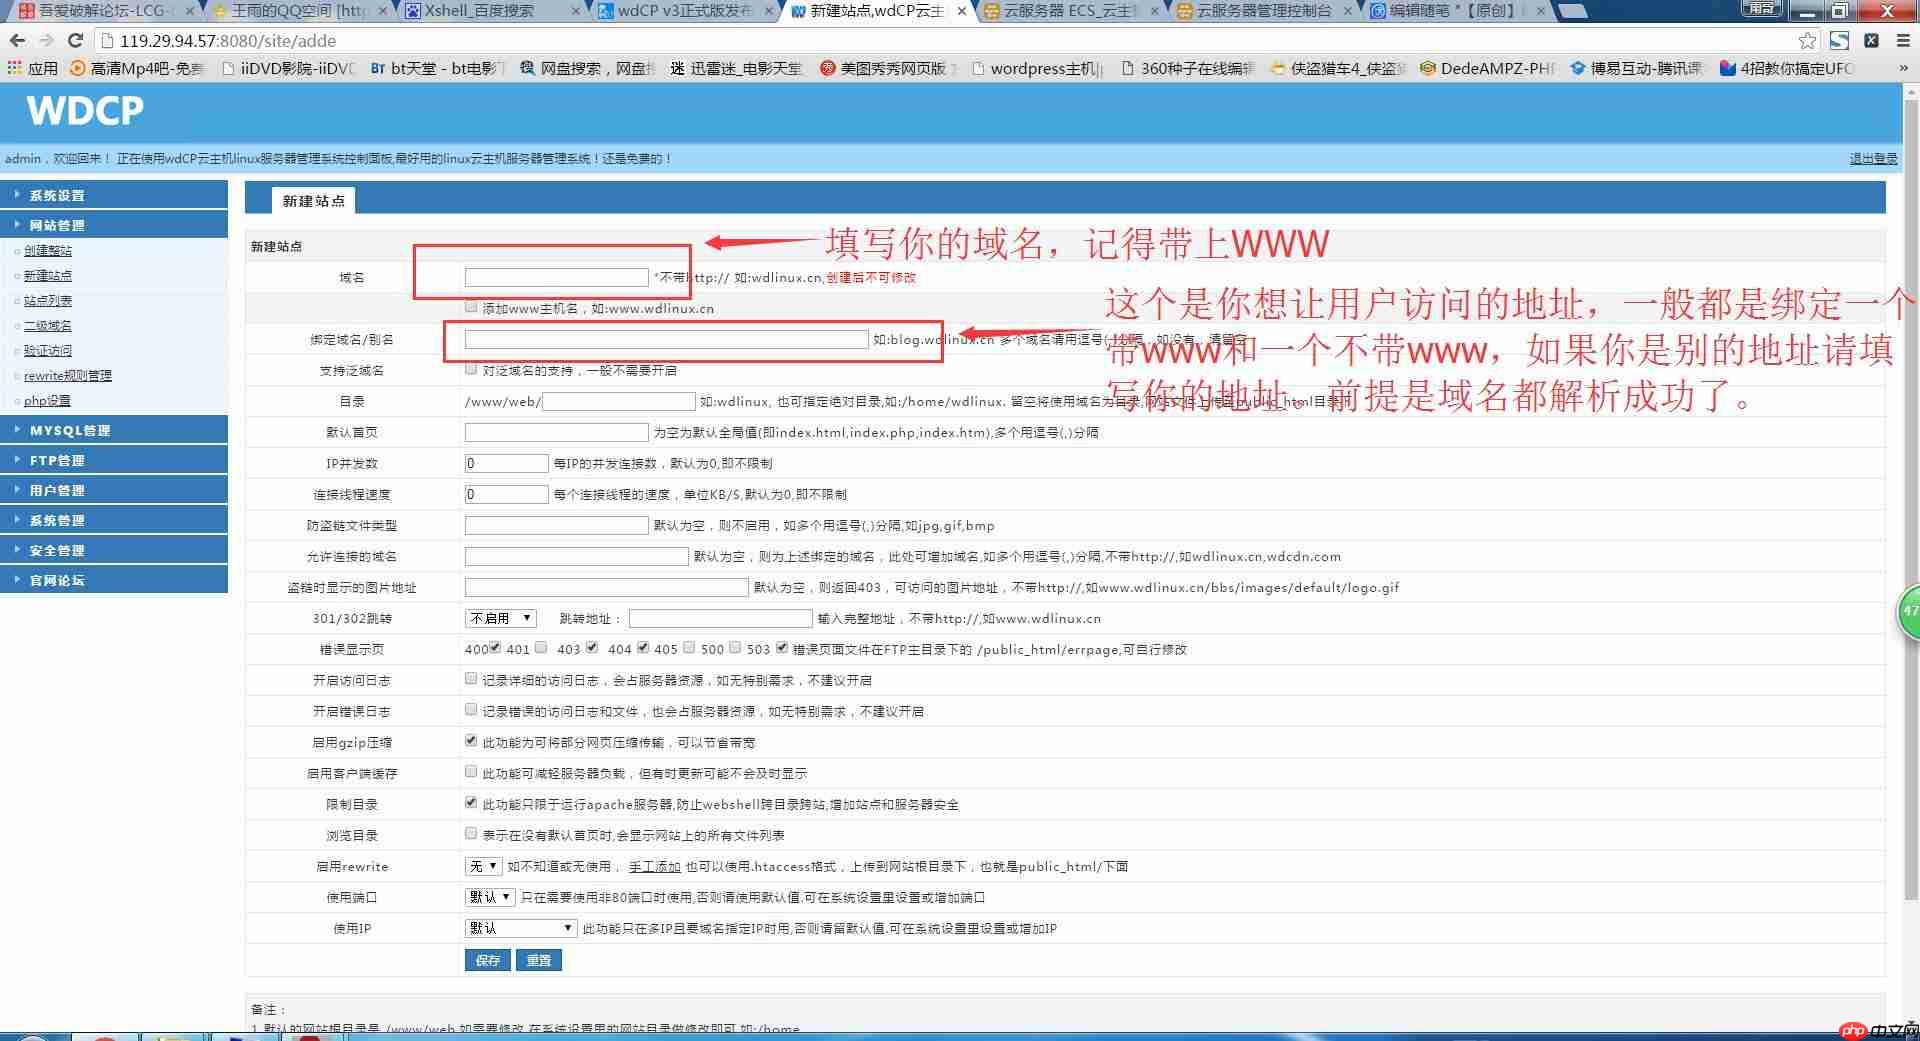Check the 添加www主机名 checkbox
Viewport: 1920px width, 1041px height.
tap(471, 307)
